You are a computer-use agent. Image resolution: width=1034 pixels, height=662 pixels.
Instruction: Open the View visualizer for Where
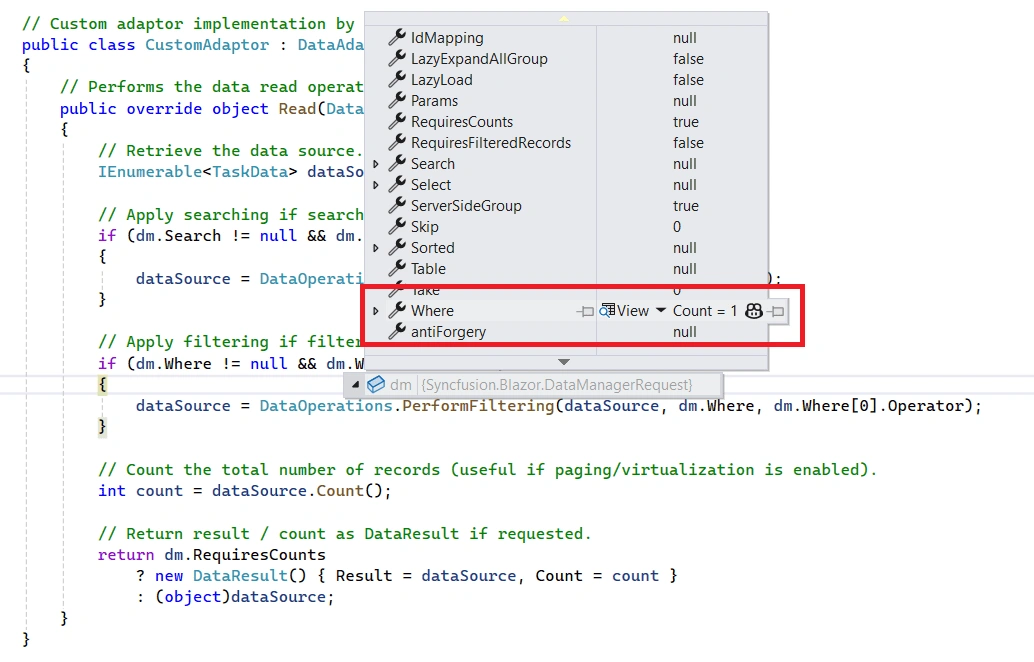click(x=633, y=311)
